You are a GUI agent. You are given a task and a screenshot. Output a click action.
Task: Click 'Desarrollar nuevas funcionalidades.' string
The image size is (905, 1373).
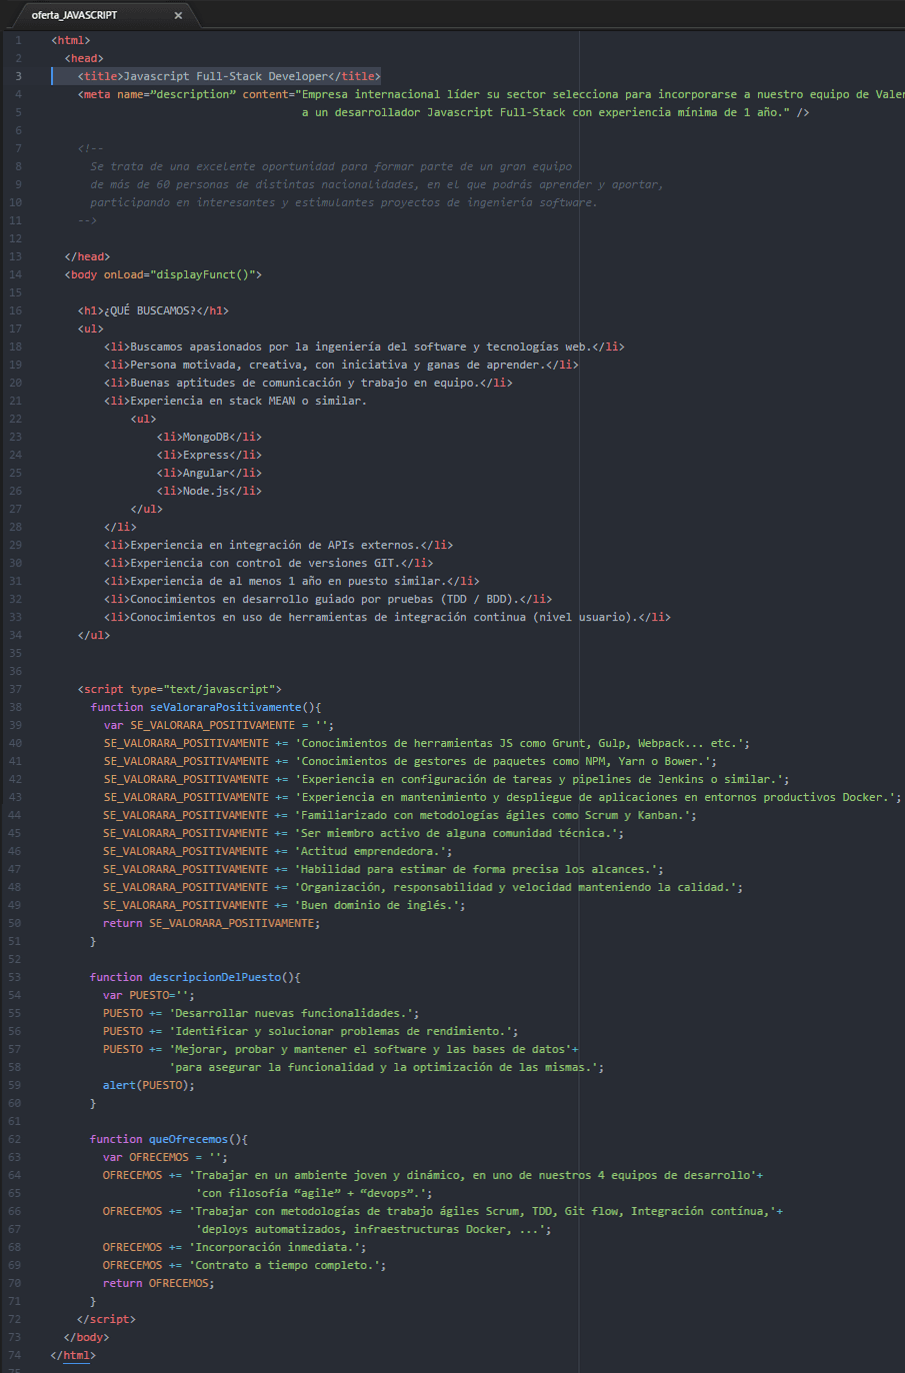(291, 1013)
